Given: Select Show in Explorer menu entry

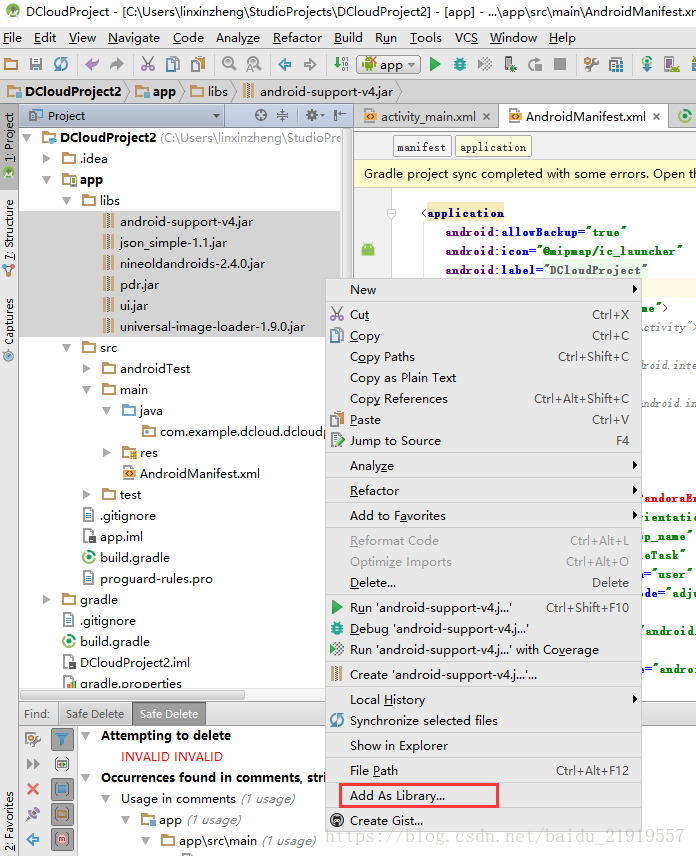Looking at the screenshot, I should coord(483,745).
